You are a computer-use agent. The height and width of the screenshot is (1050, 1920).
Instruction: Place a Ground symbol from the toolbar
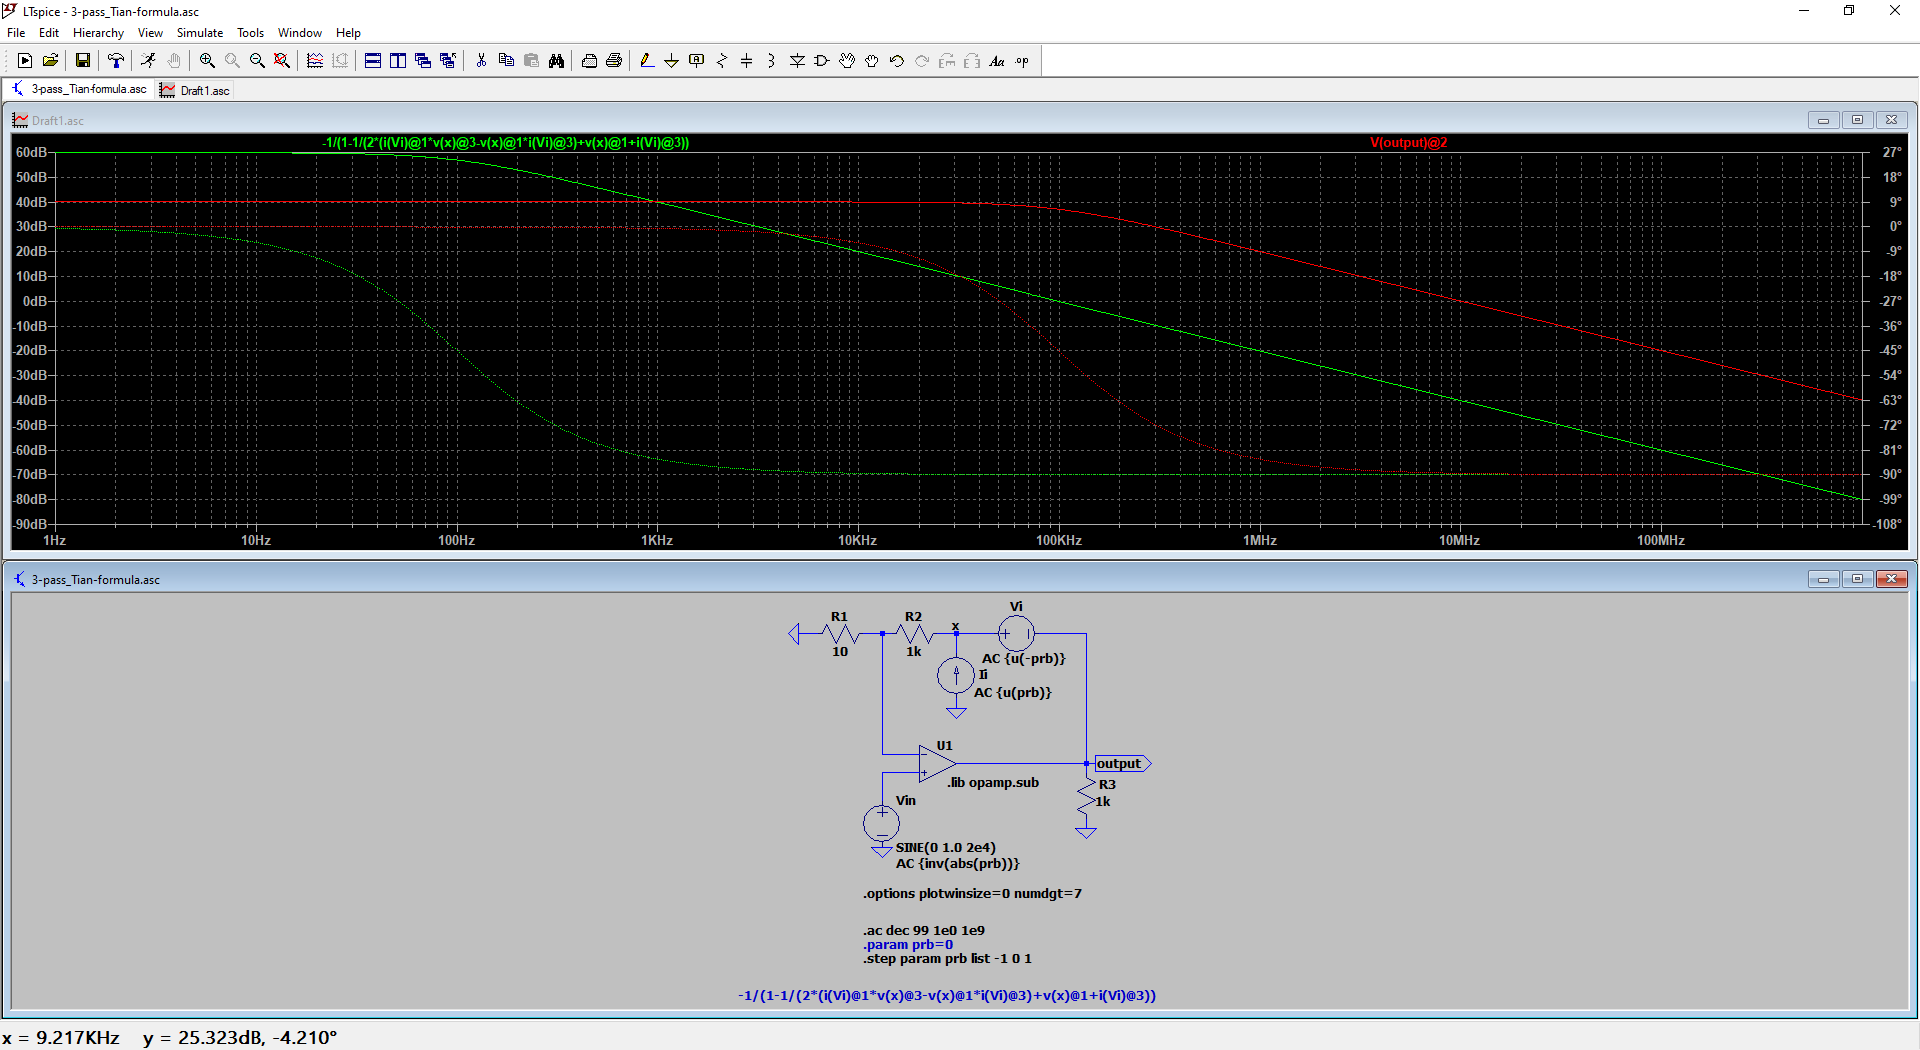[671, 61]
